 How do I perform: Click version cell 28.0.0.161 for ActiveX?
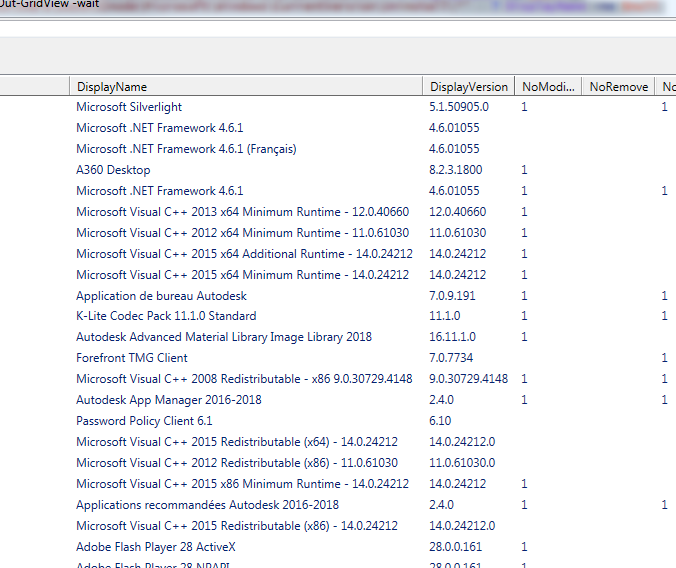click(455, 547)
